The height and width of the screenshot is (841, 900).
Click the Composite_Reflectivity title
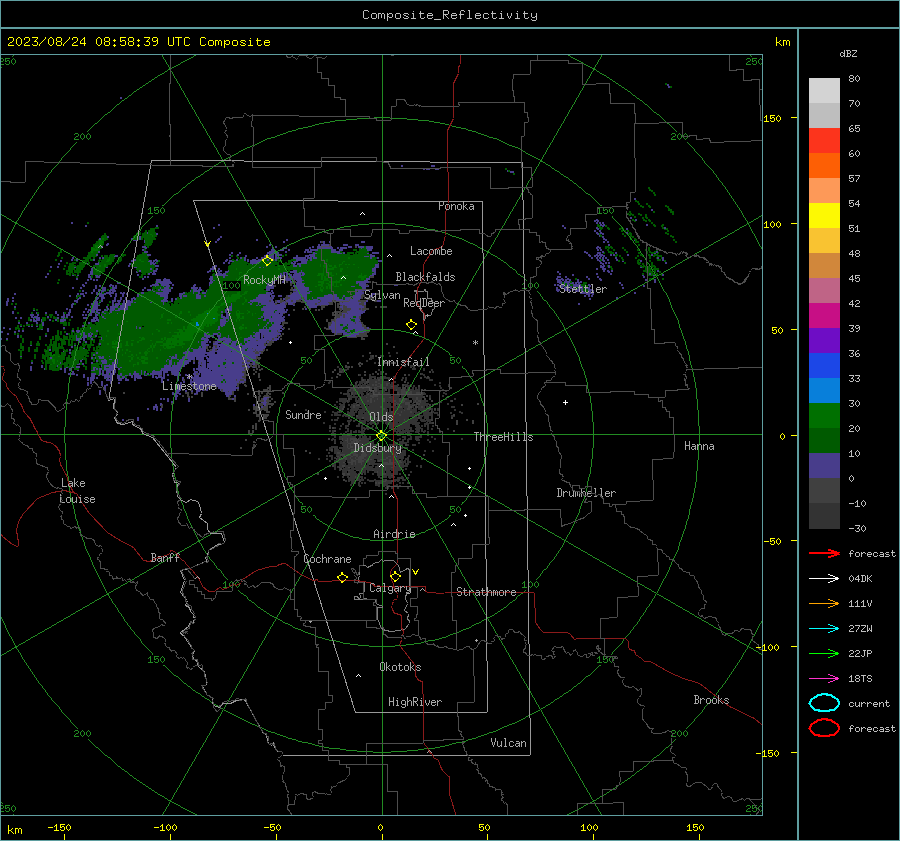click(450, 15)
